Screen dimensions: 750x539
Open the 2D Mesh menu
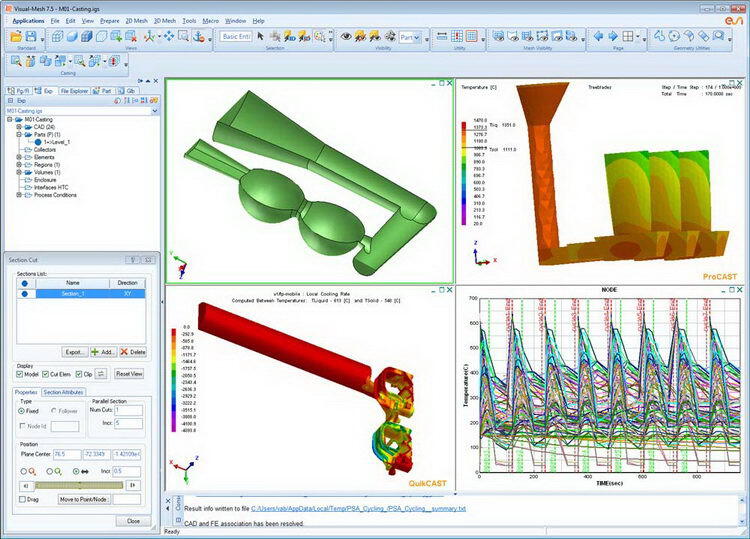point(136,20)
